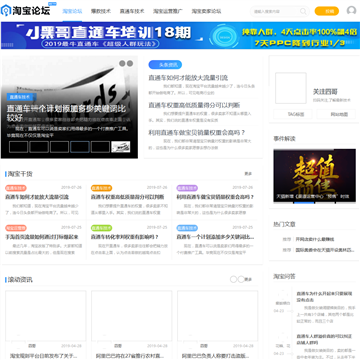360x360 pixels.
Task: Click the TAG标签 button
Action: click(x=293, y=114)
